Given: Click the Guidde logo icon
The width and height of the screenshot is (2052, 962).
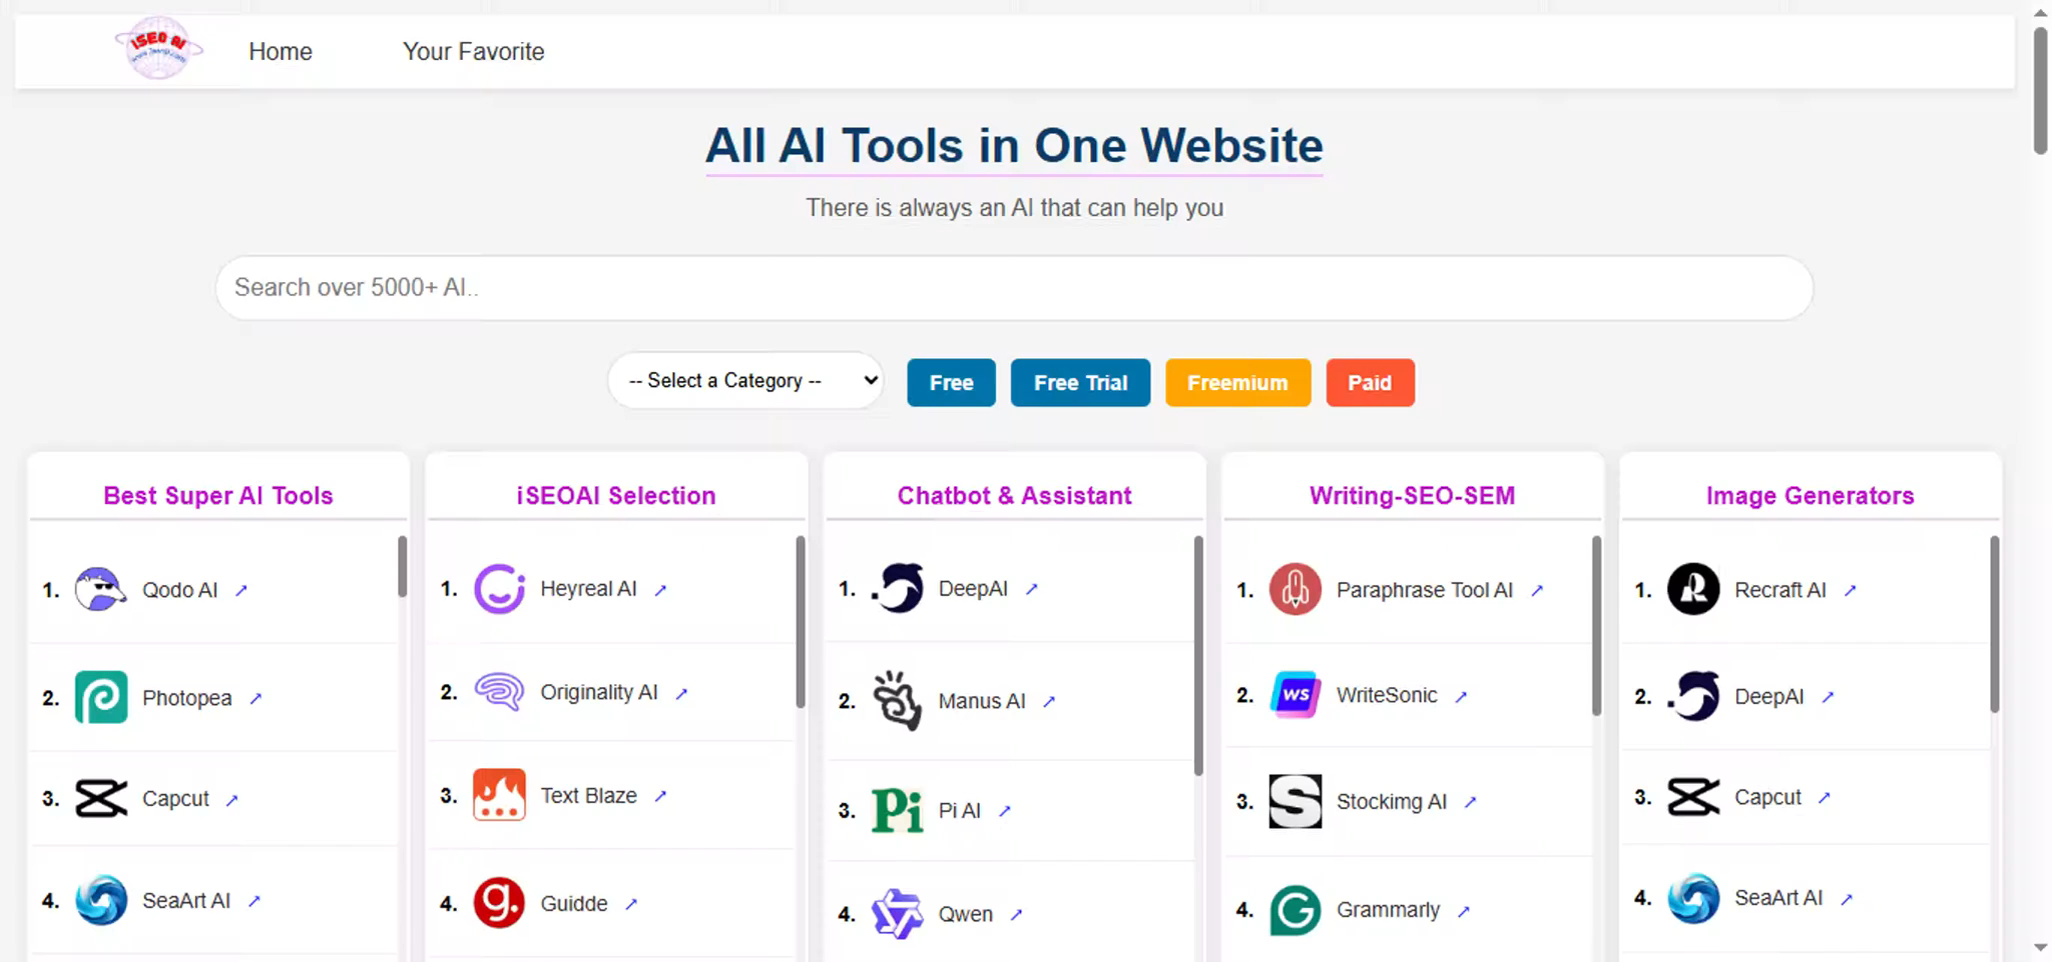Looking at the screenshot, I should click(x=499, y=903).
